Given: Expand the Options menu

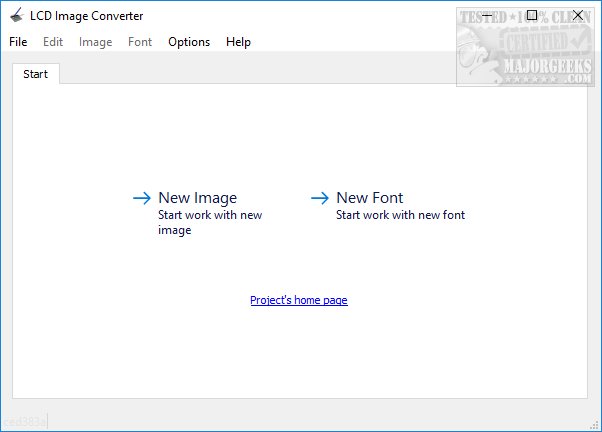Looking at the screenshot, I should coord(189,42).
